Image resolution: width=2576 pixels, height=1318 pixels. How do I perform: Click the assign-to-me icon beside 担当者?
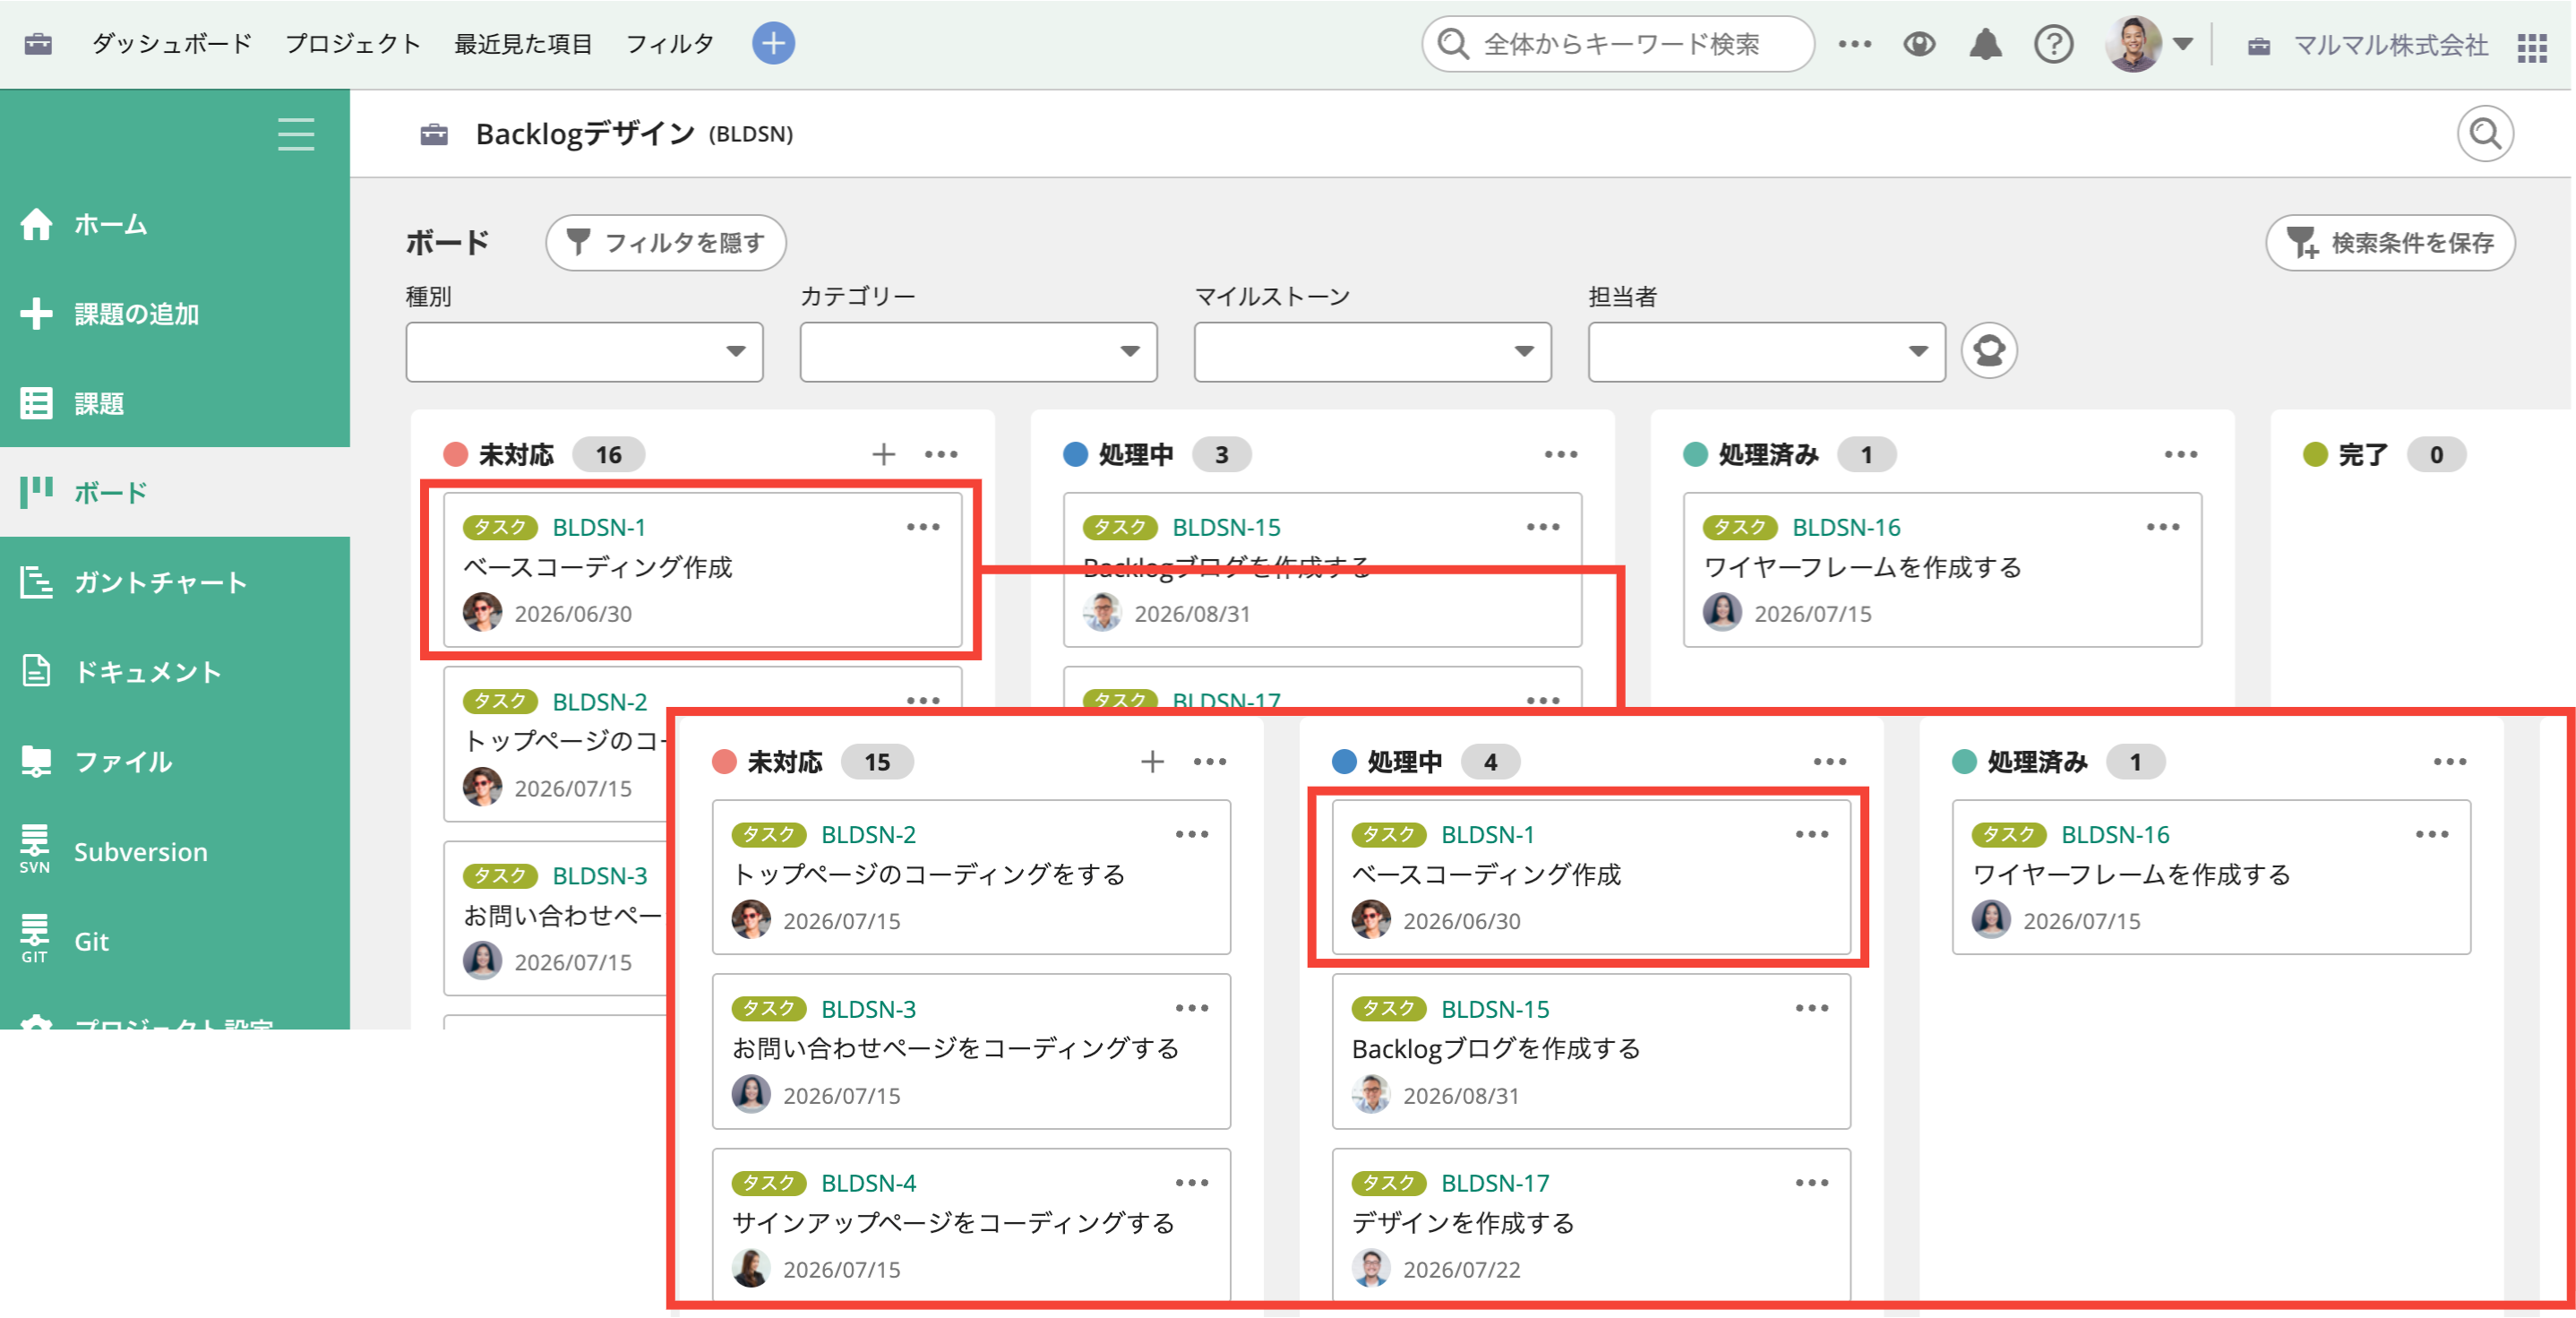point(1988,350)
